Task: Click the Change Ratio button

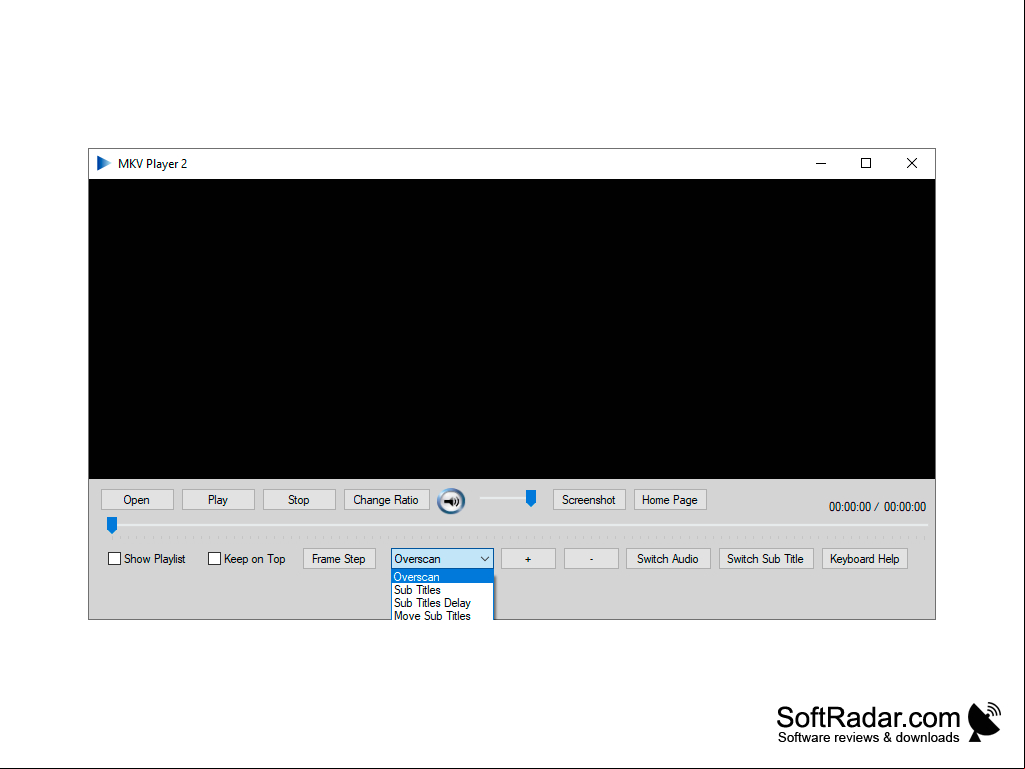Action: click(x=386, y=500)
